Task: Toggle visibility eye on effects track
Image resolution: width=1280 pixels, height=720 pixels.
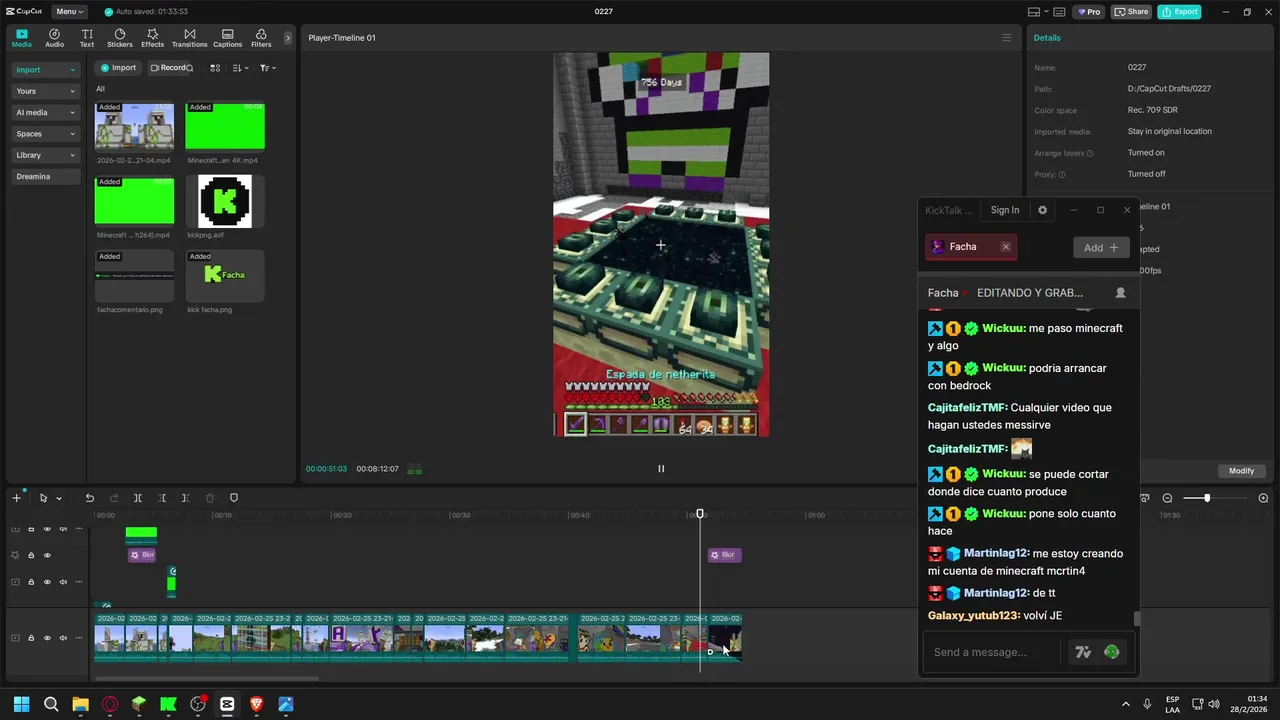Action: click(x=47, y=555)
